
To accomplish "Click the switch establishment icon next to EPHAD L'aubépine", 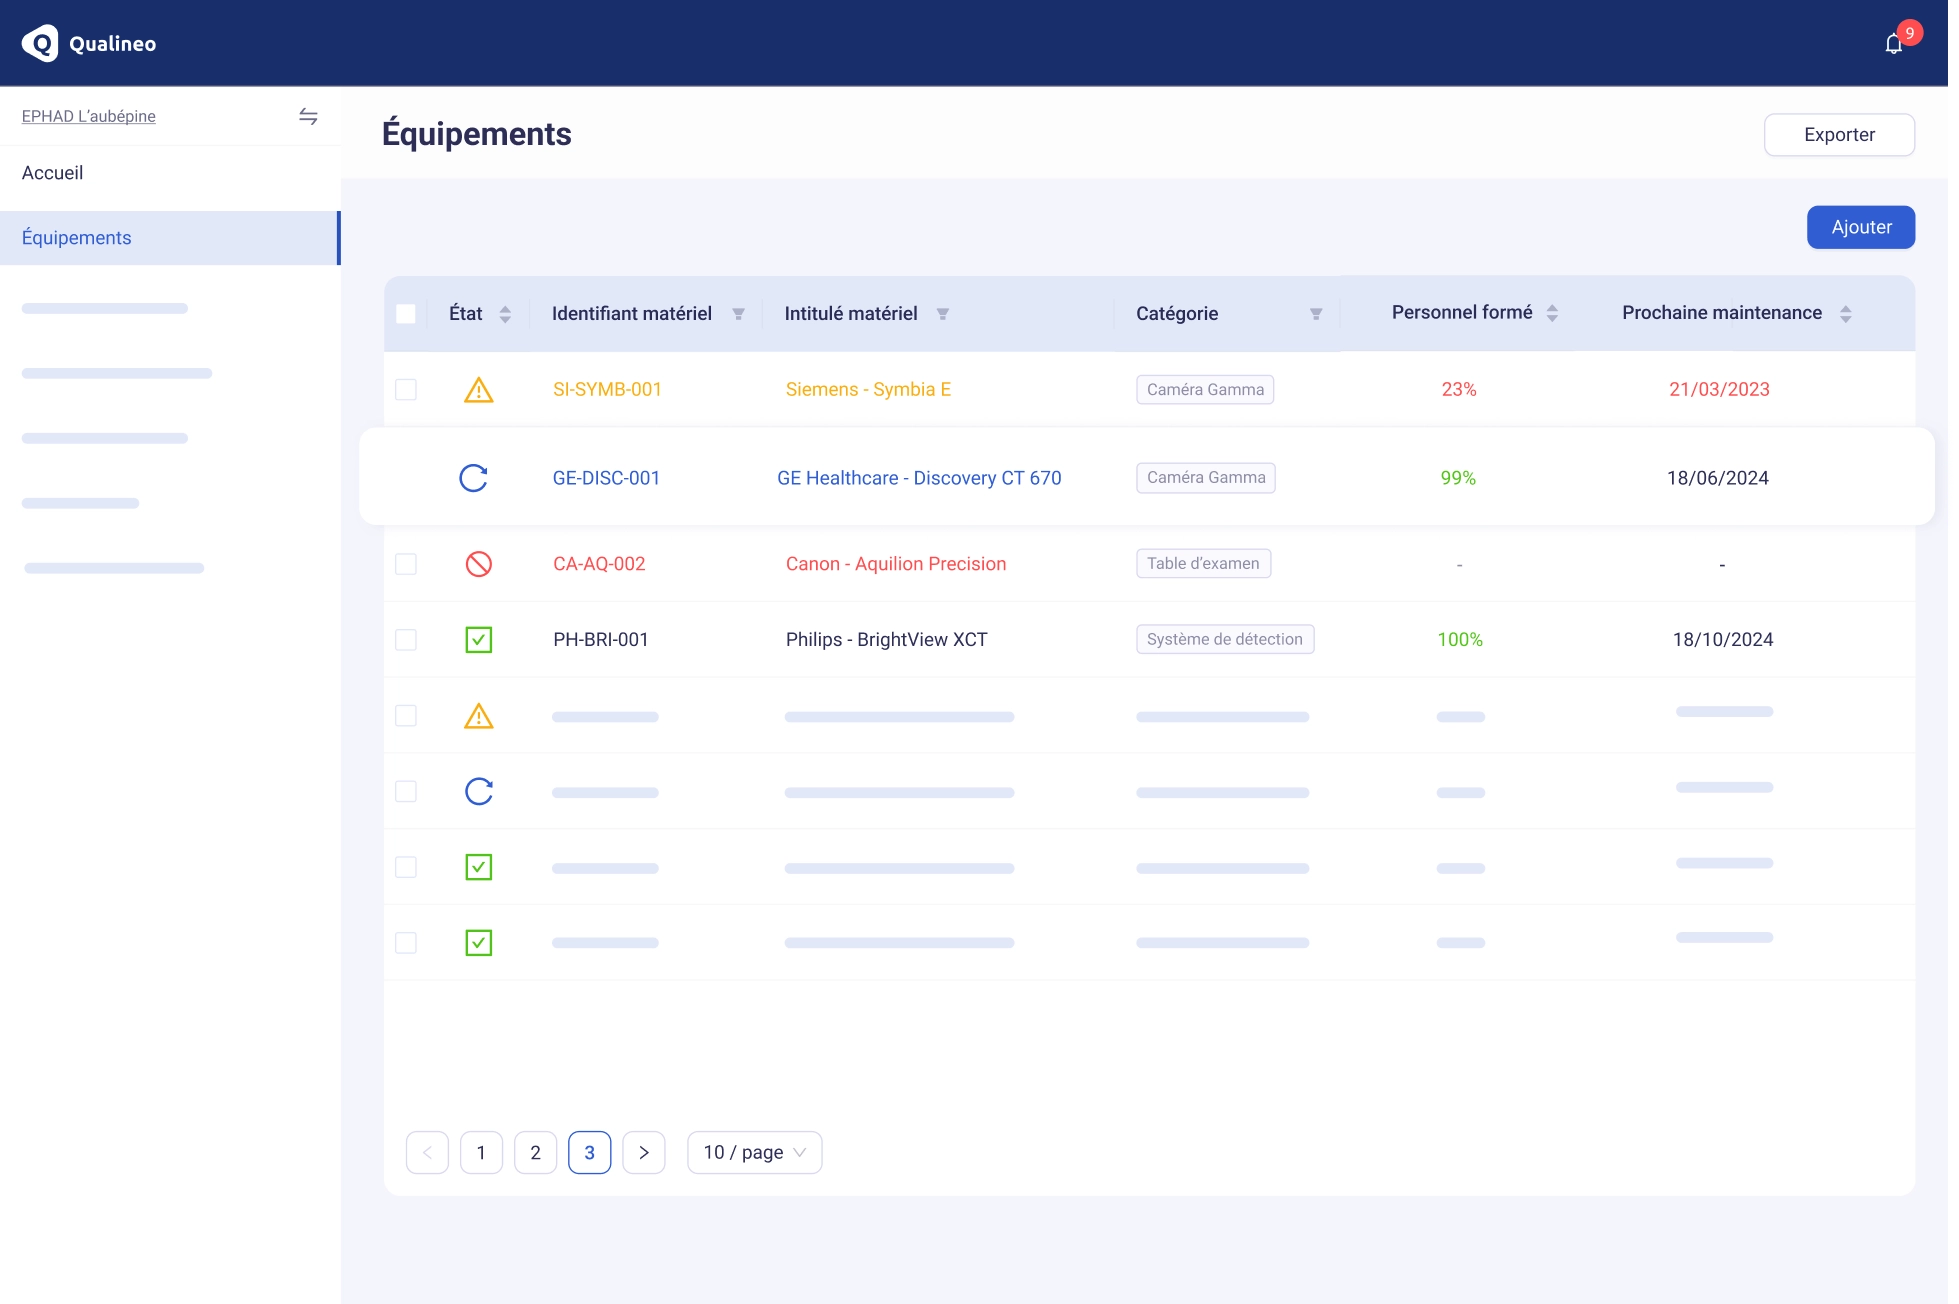I will 308,116.
